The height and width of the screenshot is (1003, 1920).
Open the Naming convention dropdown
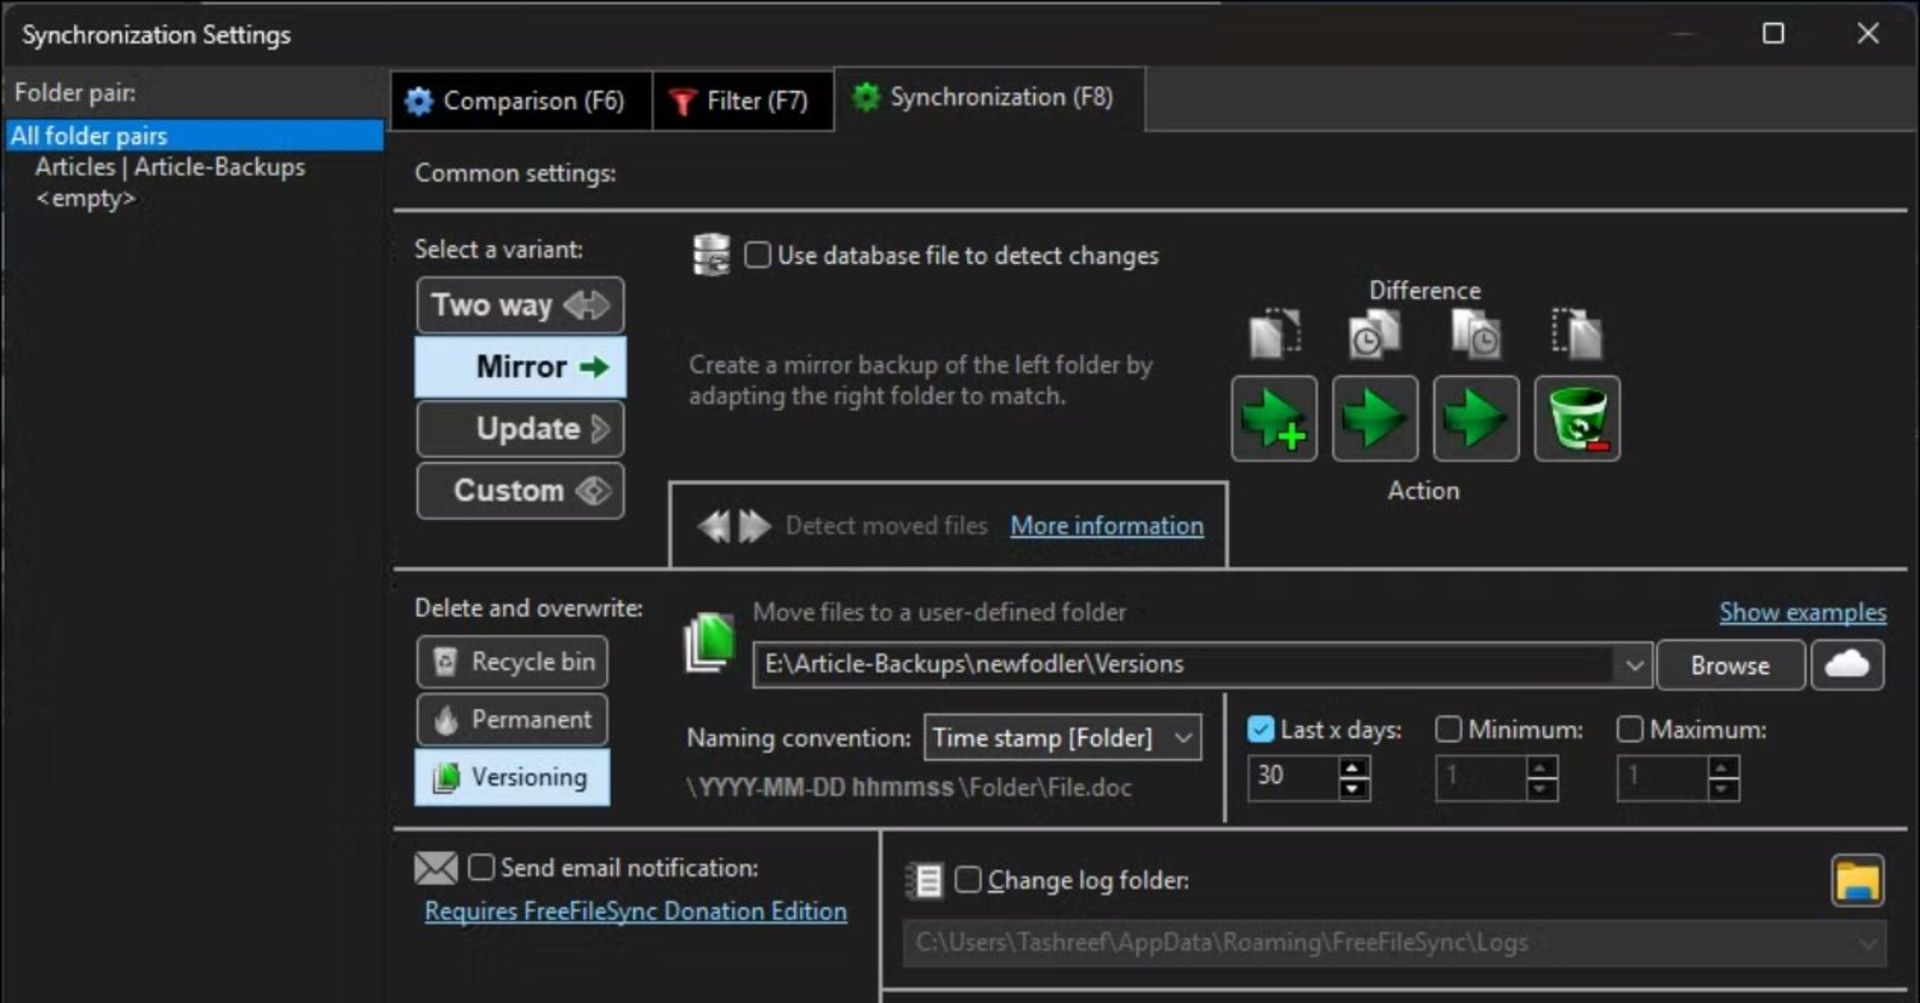point(1062,738)
